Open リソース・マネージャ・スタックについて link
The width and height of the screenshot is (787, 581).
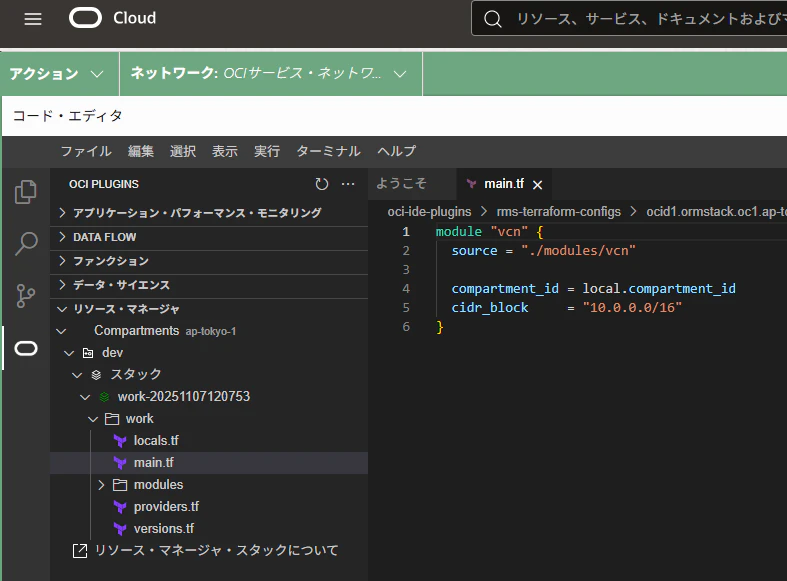click(216, 550)
